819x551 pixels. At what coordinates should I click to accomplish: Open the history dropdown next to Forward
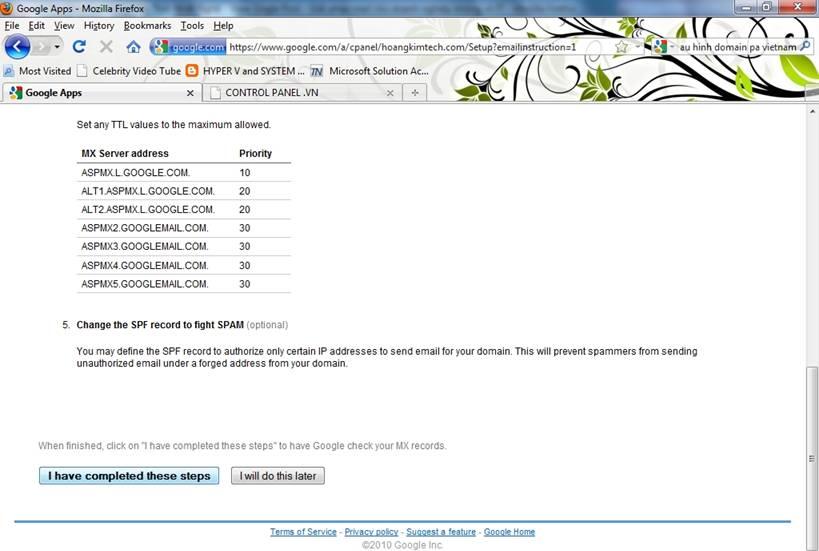tap(57, 47)
